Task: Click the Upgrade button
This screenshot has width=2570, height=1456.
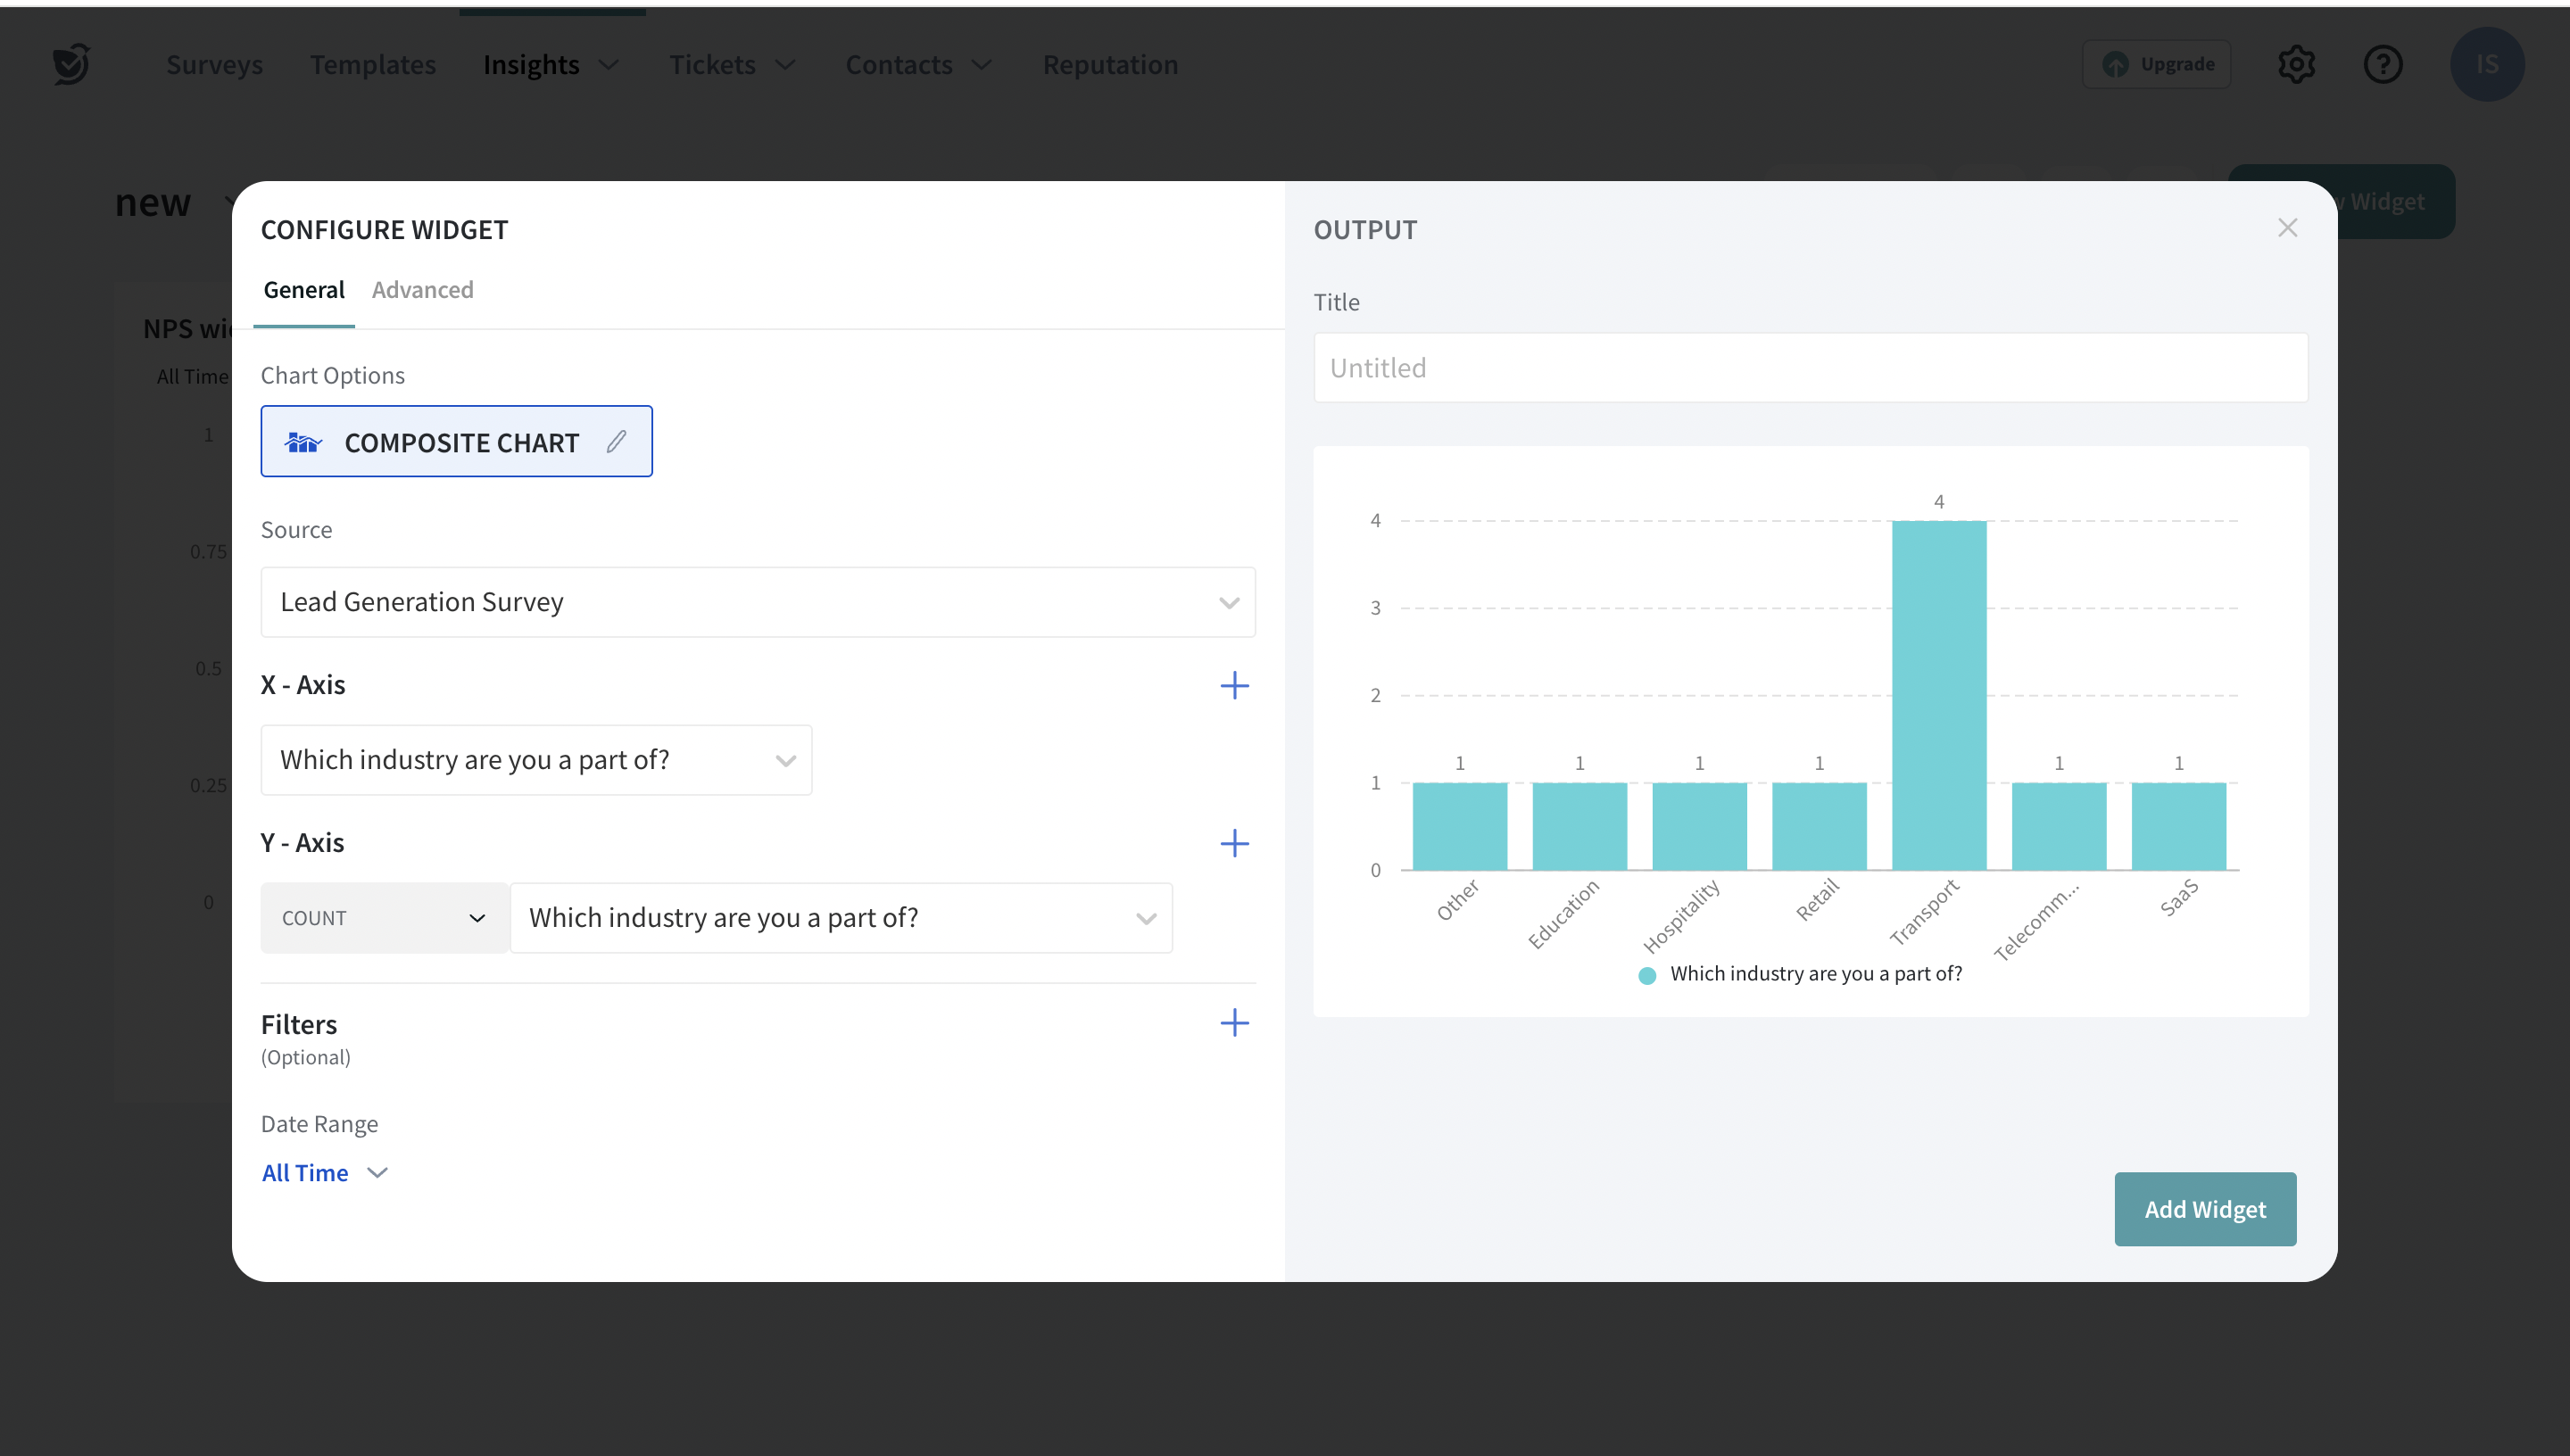Action: pyautogui.click(x=2156, y=64)
